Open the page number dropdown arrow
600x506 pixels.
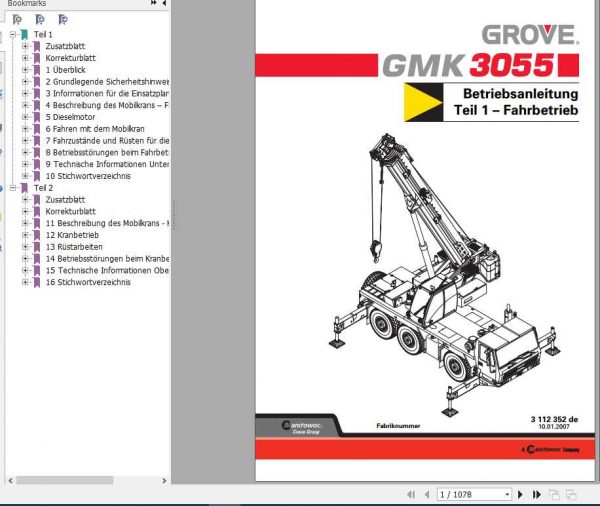[x=507, y=495]
